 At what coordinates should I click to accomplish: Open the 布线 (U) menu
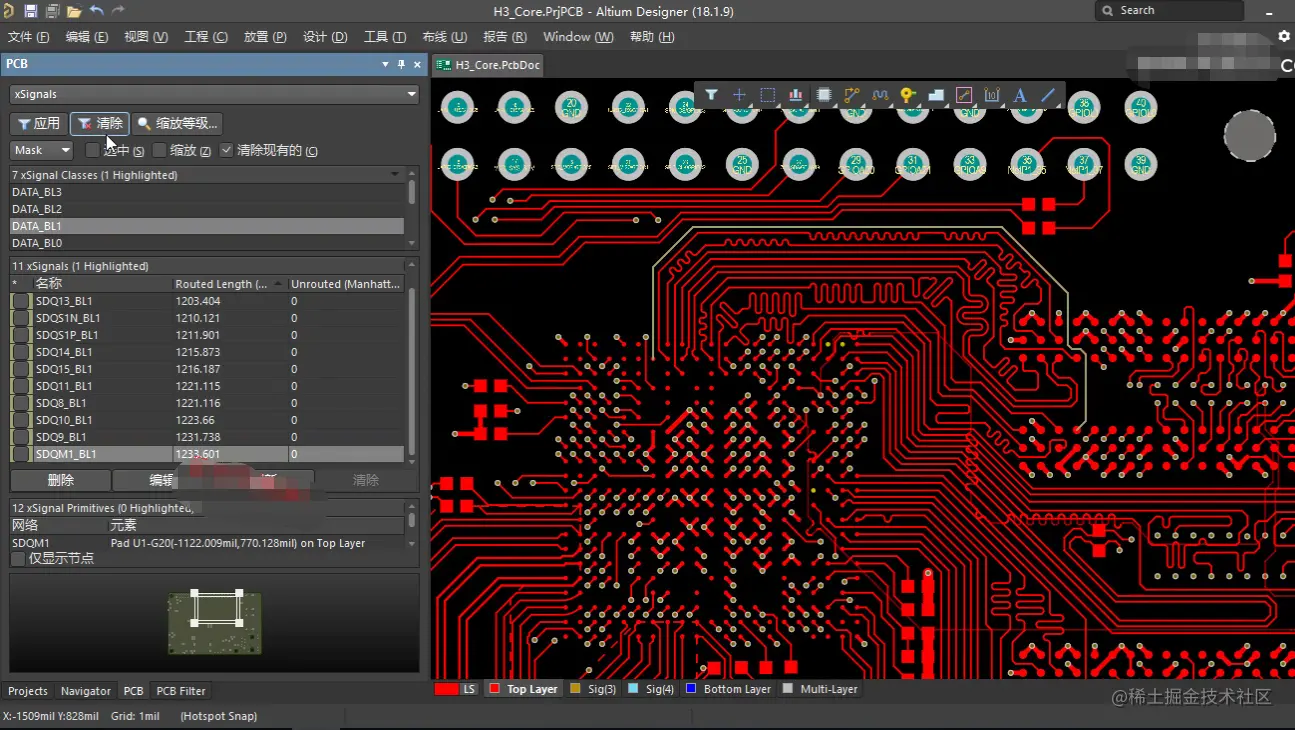click(x=445, y=37)
